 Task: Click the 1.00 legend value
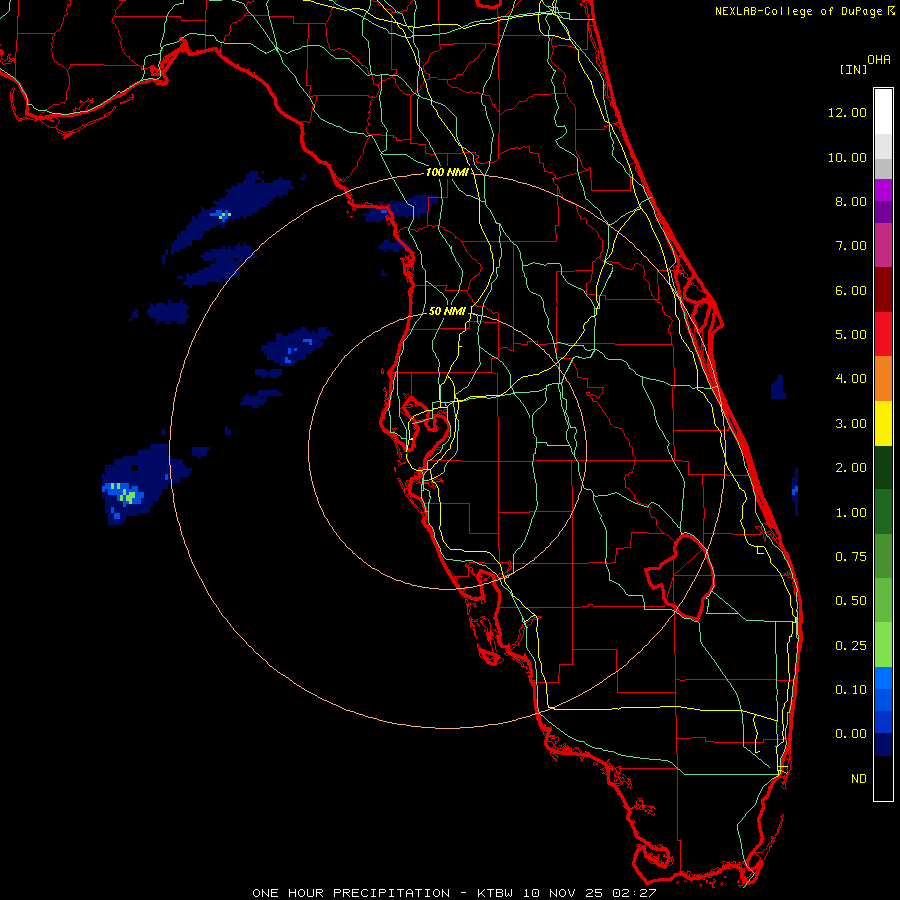[851, 513]
